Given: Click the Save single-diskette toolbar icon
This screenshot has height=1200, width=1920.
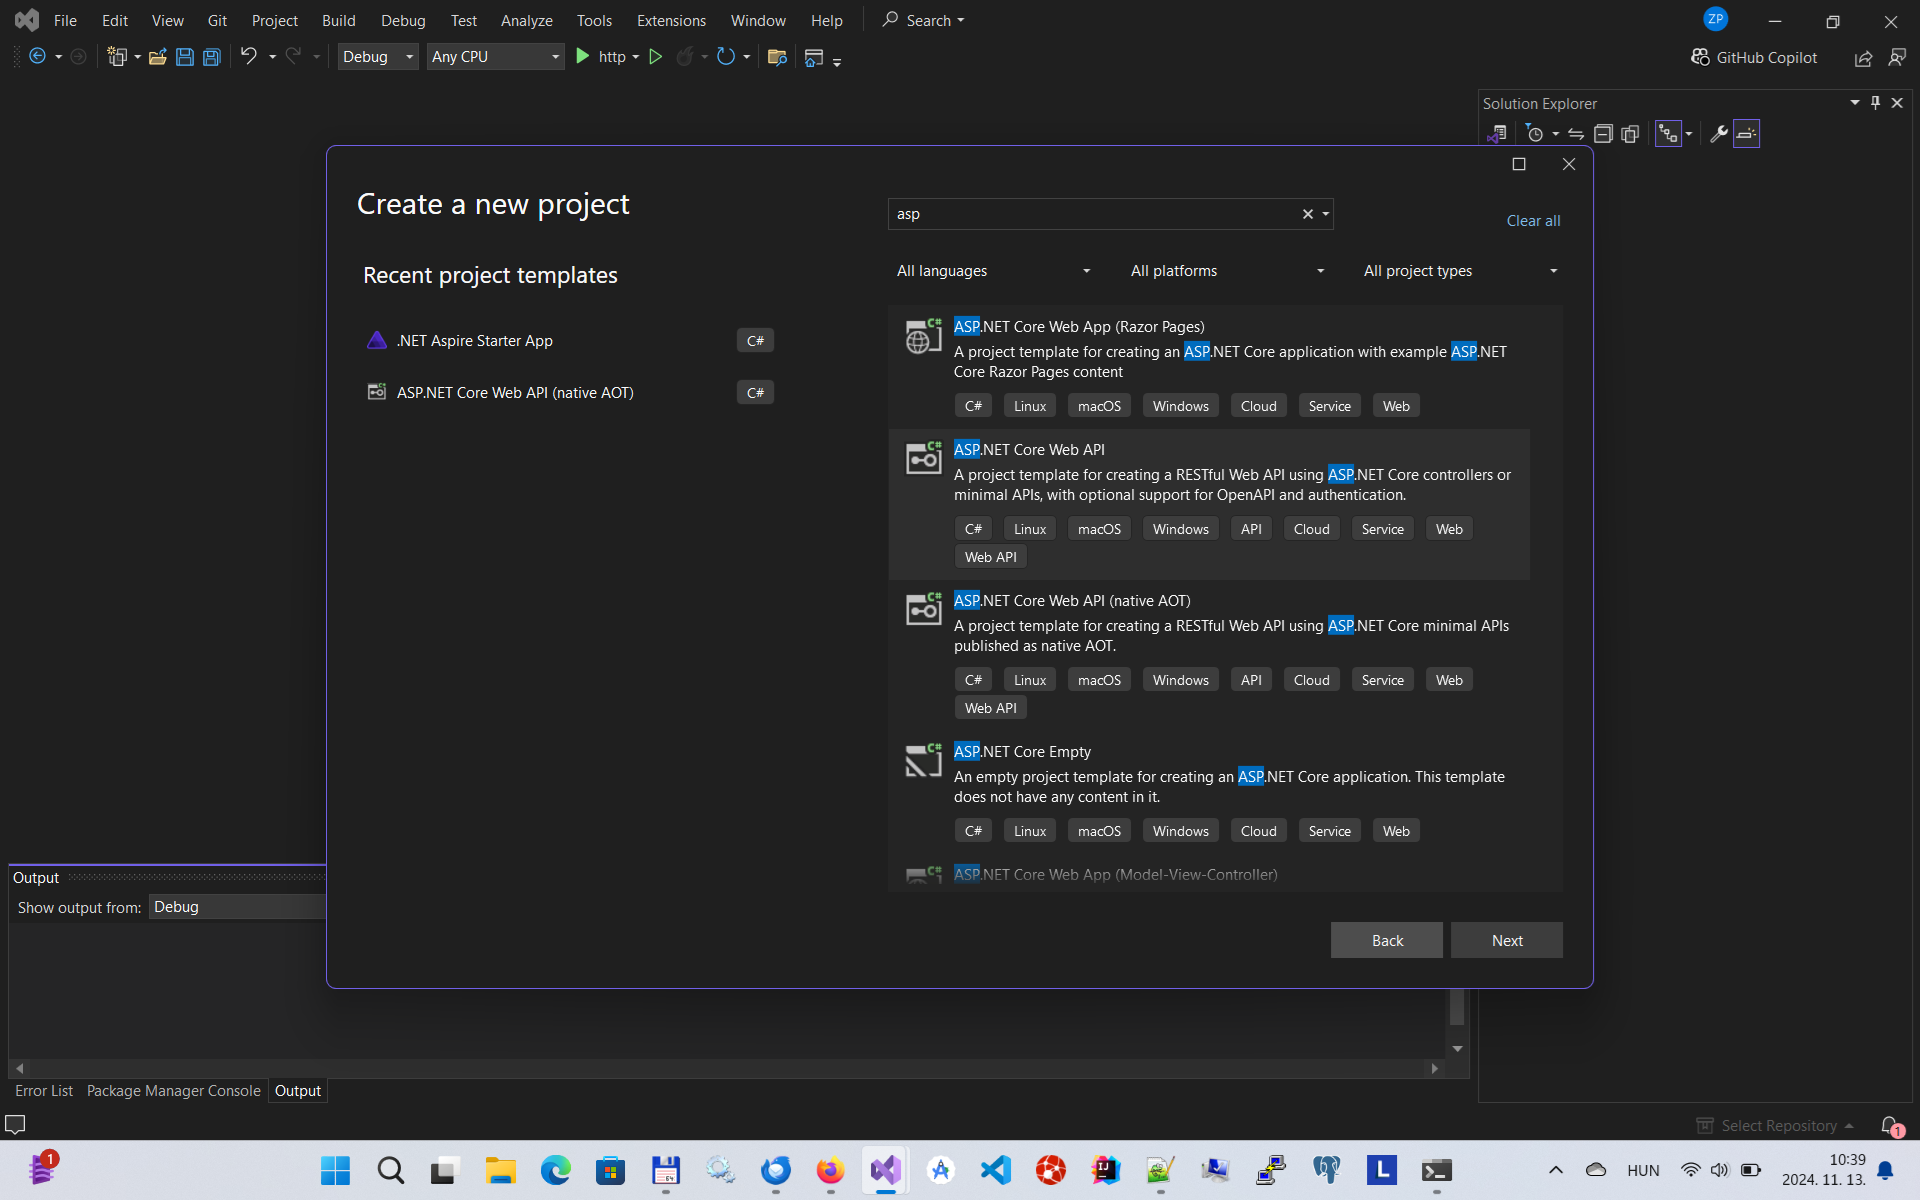Looking at the screenshot, I should (185, 57).
